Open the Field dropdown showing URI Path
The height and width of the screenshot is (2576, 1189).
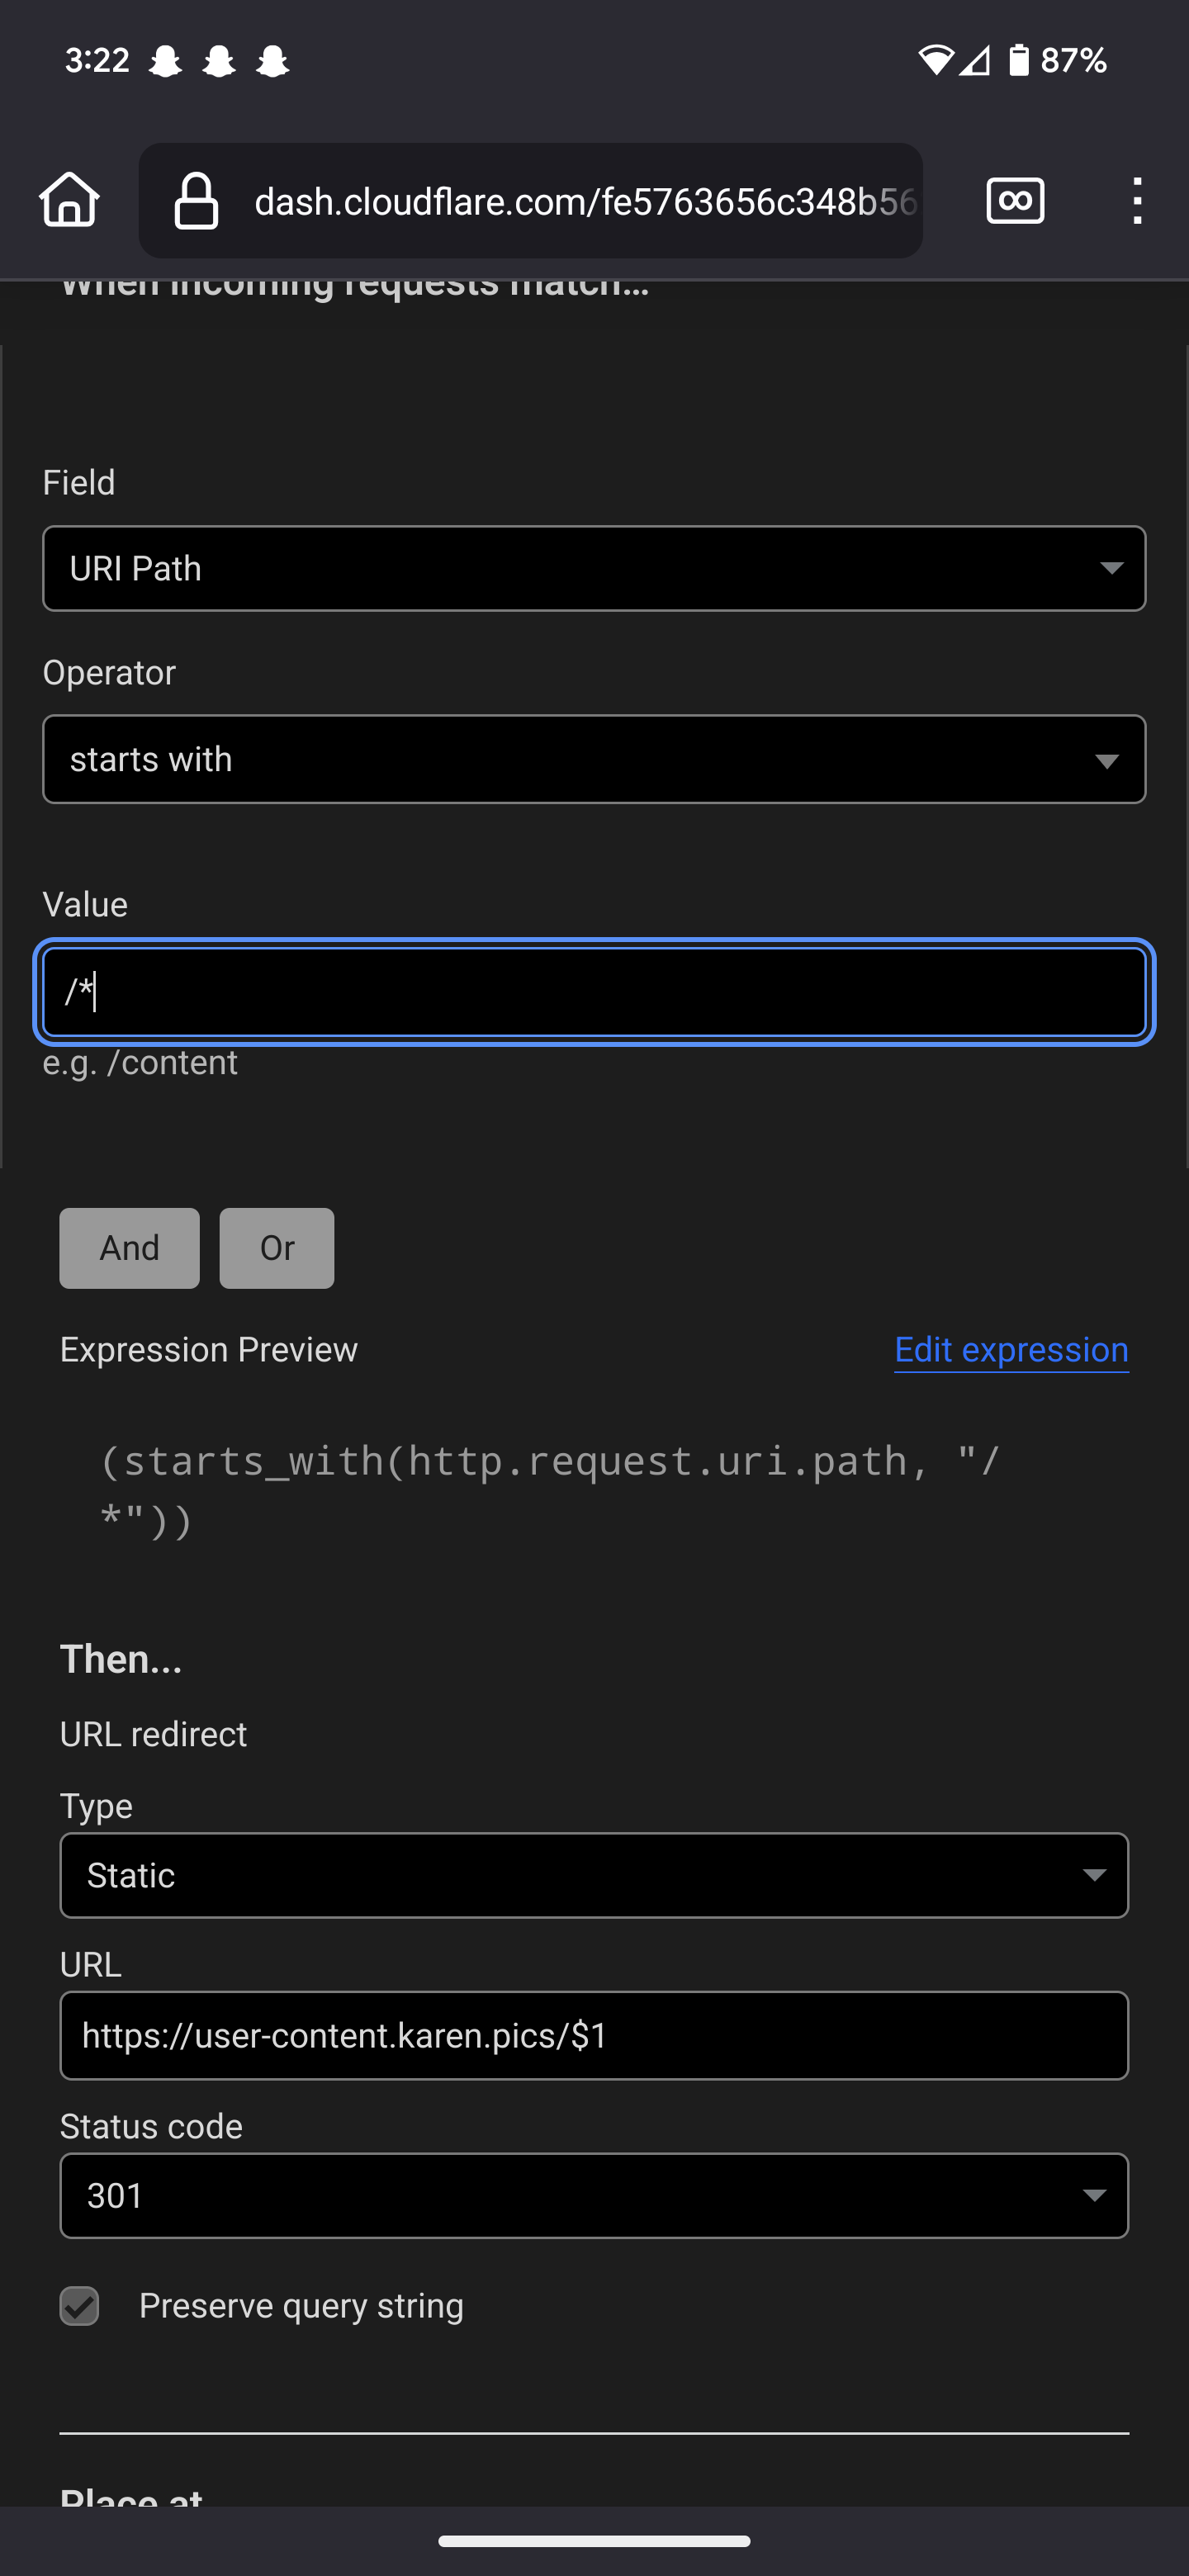tap(594, 568)
